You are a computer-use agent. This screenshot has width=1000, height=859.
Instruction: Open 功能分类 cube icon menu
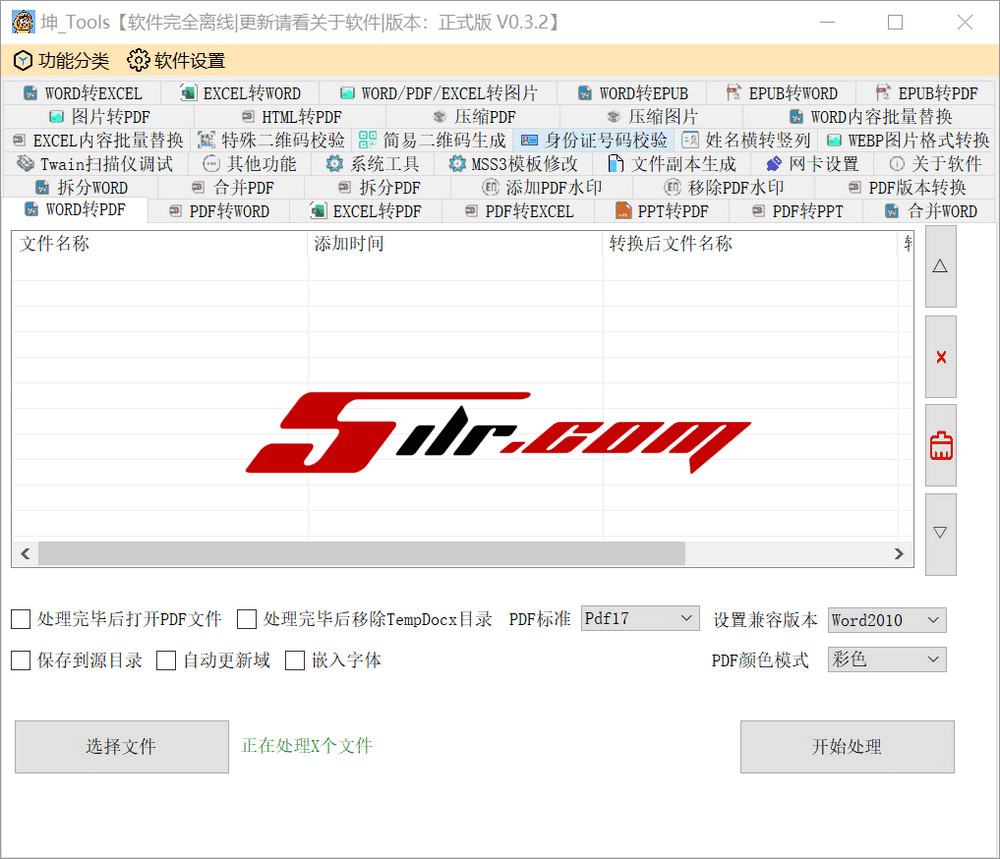pyautogui.click(x=62, y=61)
